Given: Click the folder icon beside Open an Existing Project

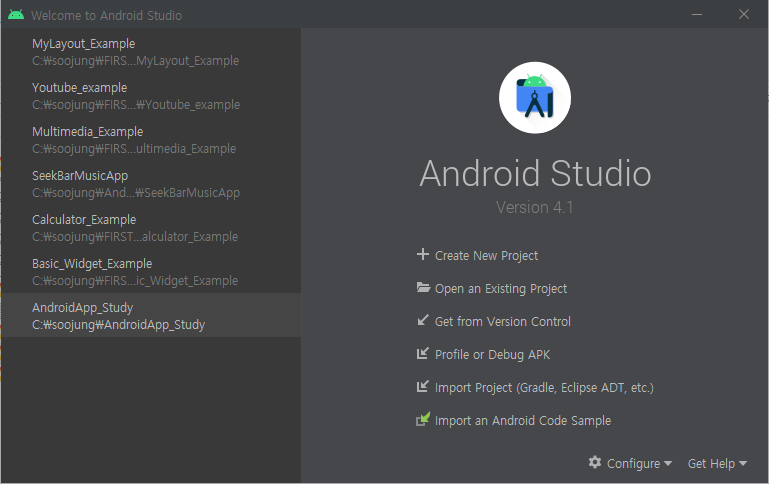Looking at the screenshot, I should 423,287.
